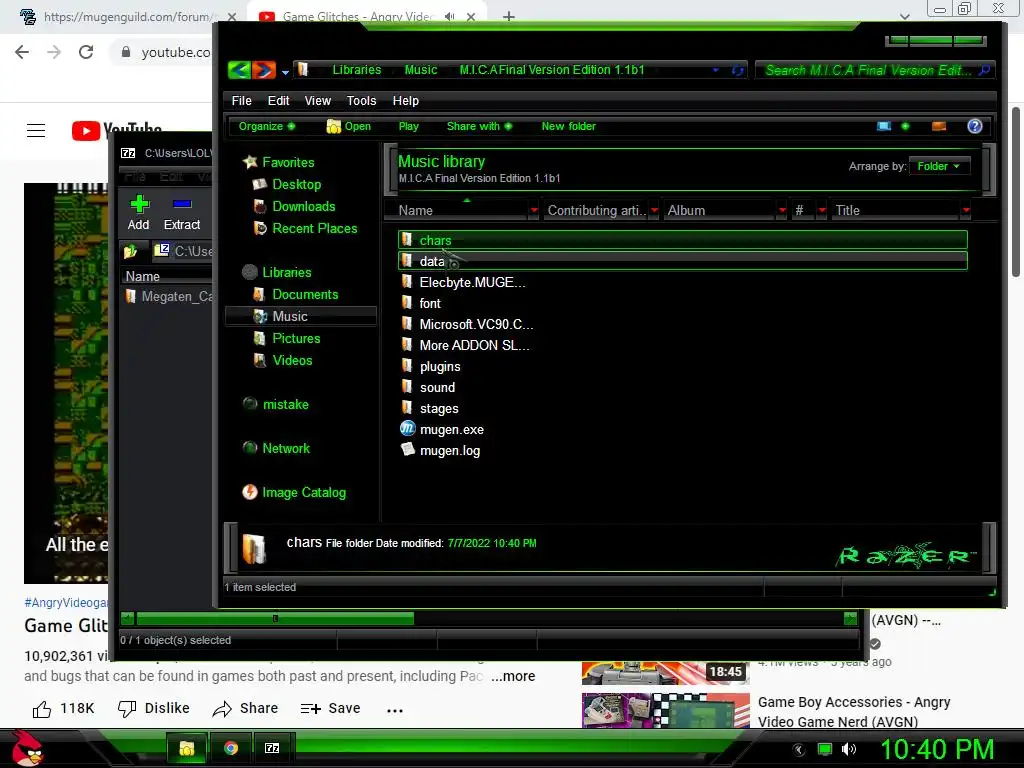Expand the address bar history dropdown

[x=716, y=70]
